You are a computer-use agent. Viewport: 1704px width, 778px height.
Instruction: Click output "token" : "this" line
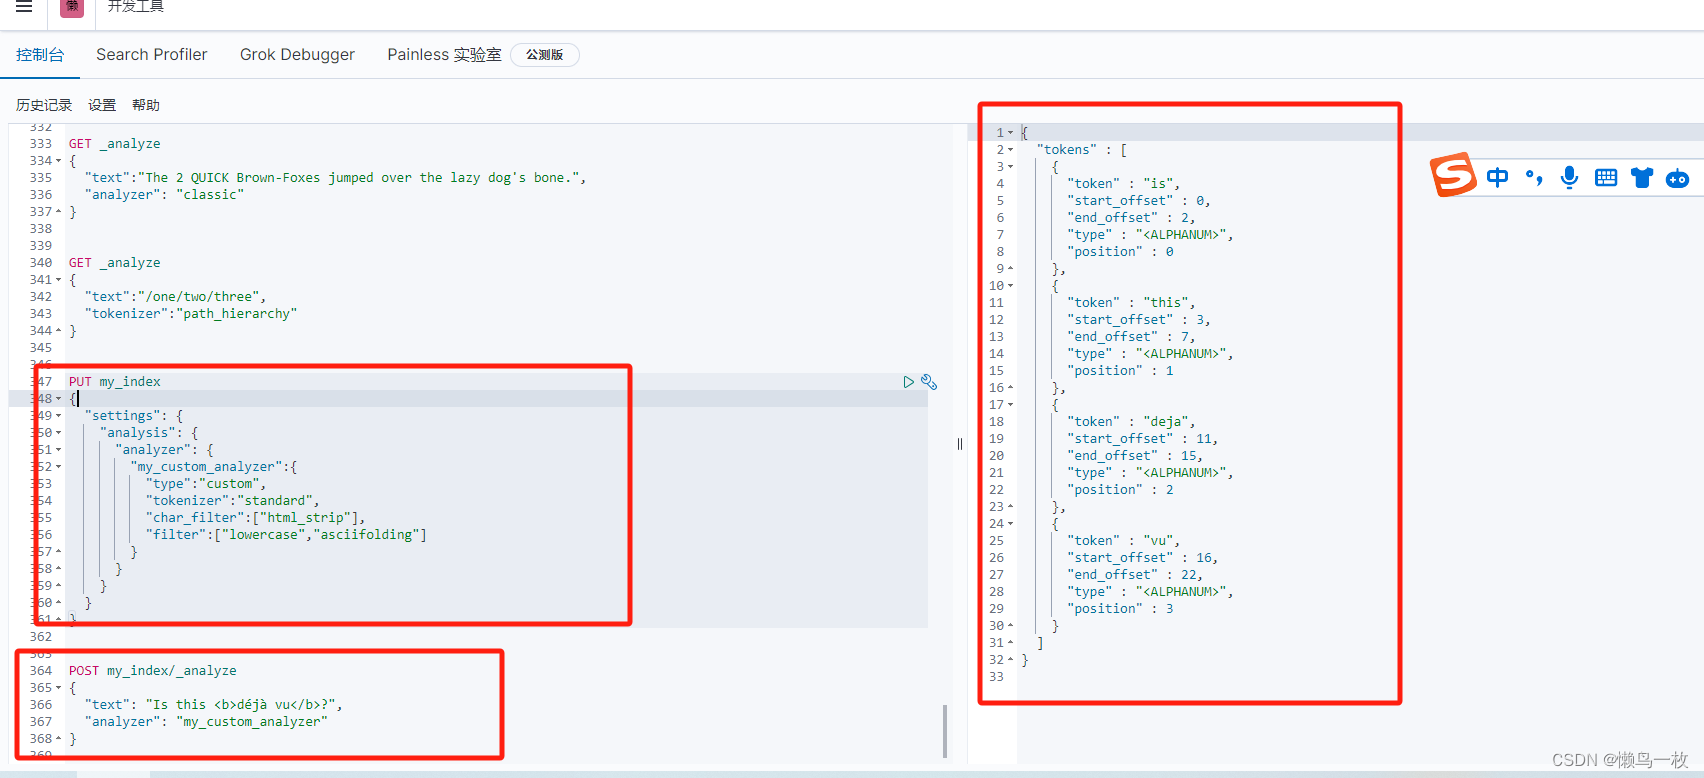[1131, 303]
